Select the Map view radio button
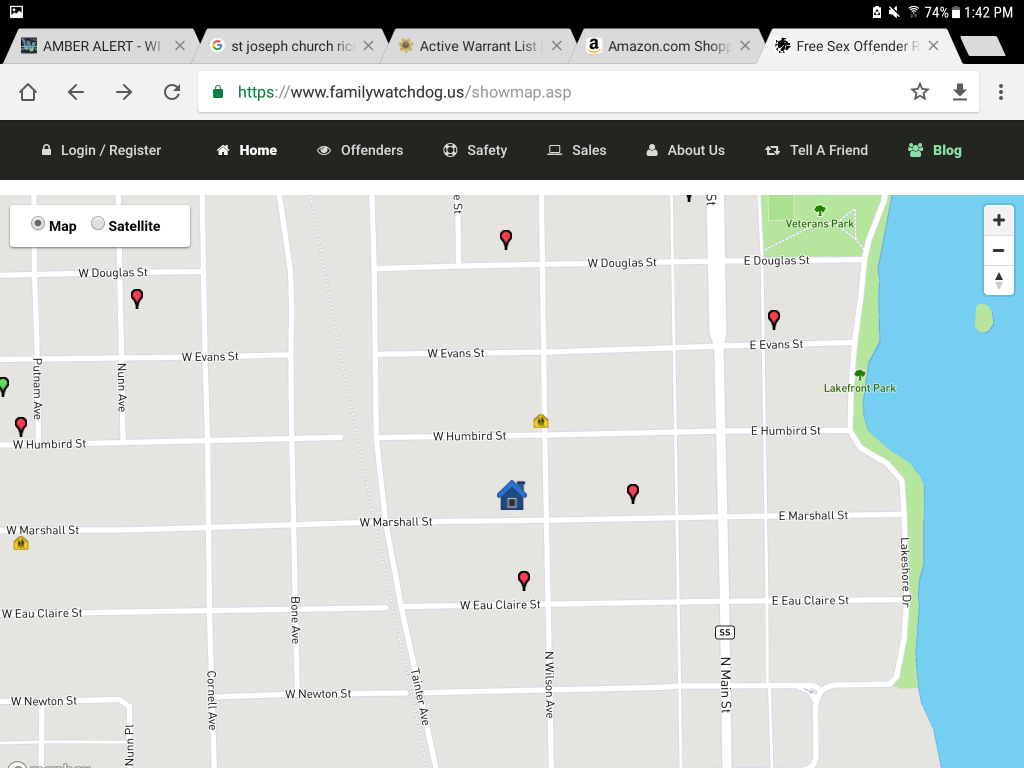 pyautogui.click(x=39, y=224)
